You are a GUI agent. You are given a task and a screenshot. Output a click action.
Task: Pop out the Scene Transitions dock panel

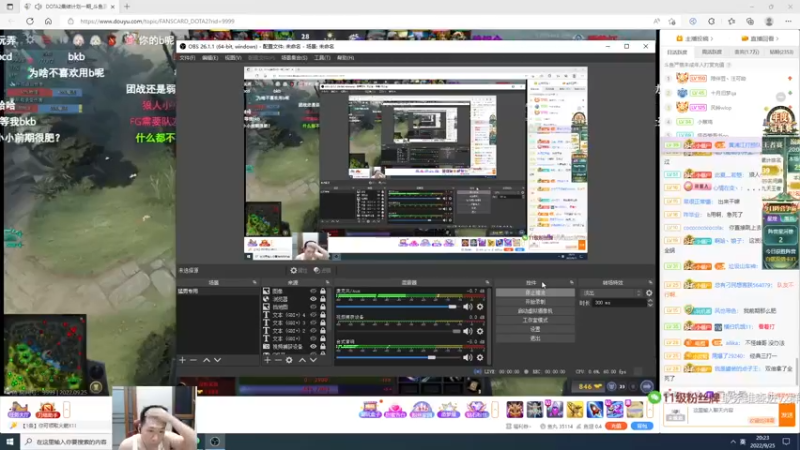point(650,282)
